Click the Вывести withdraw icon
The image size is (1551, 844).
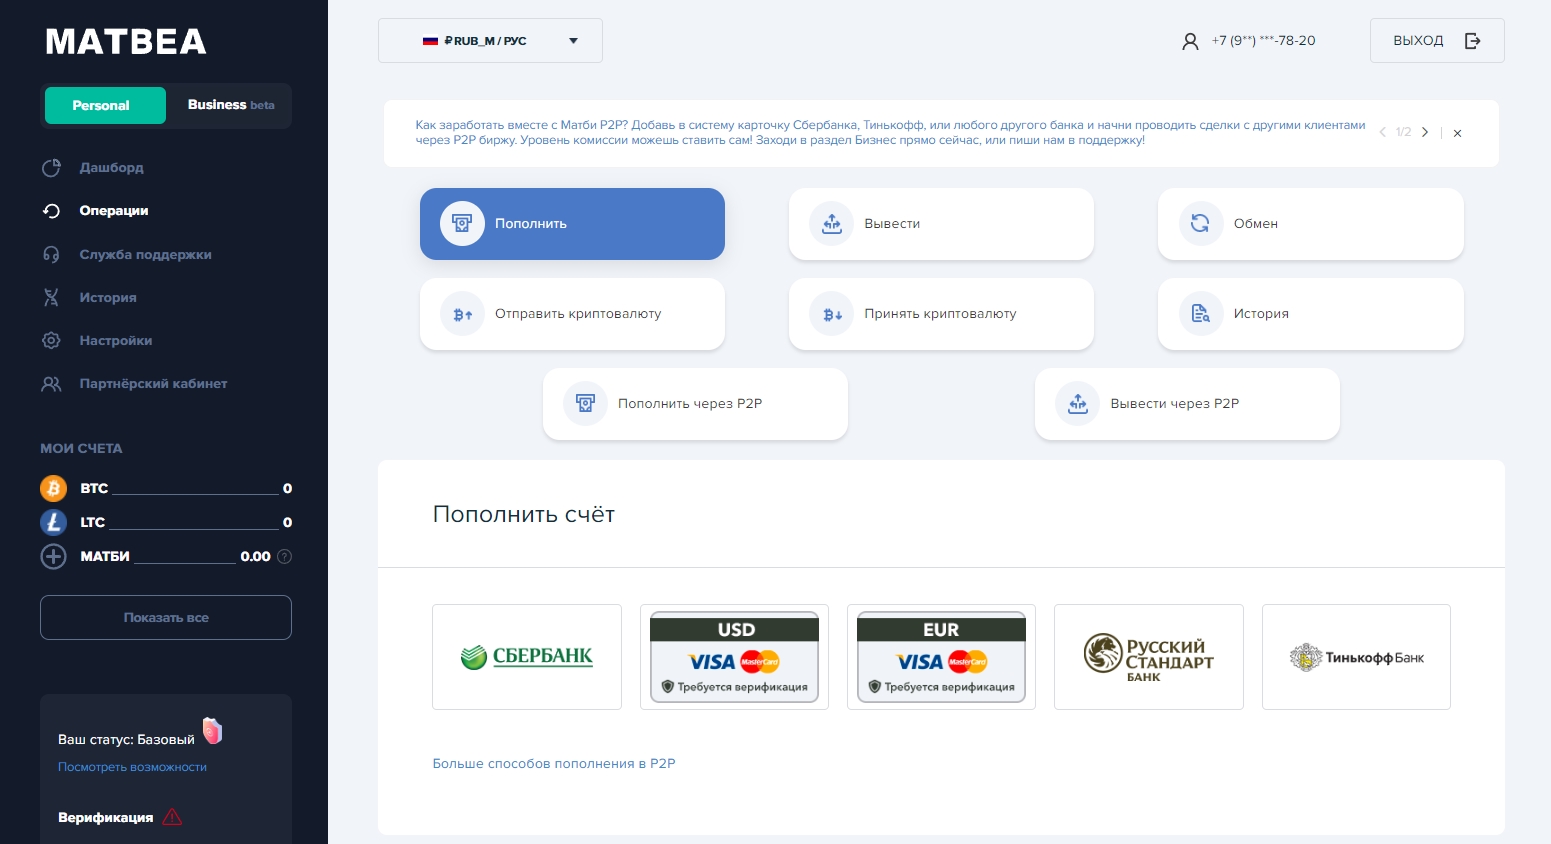[831, 224]
